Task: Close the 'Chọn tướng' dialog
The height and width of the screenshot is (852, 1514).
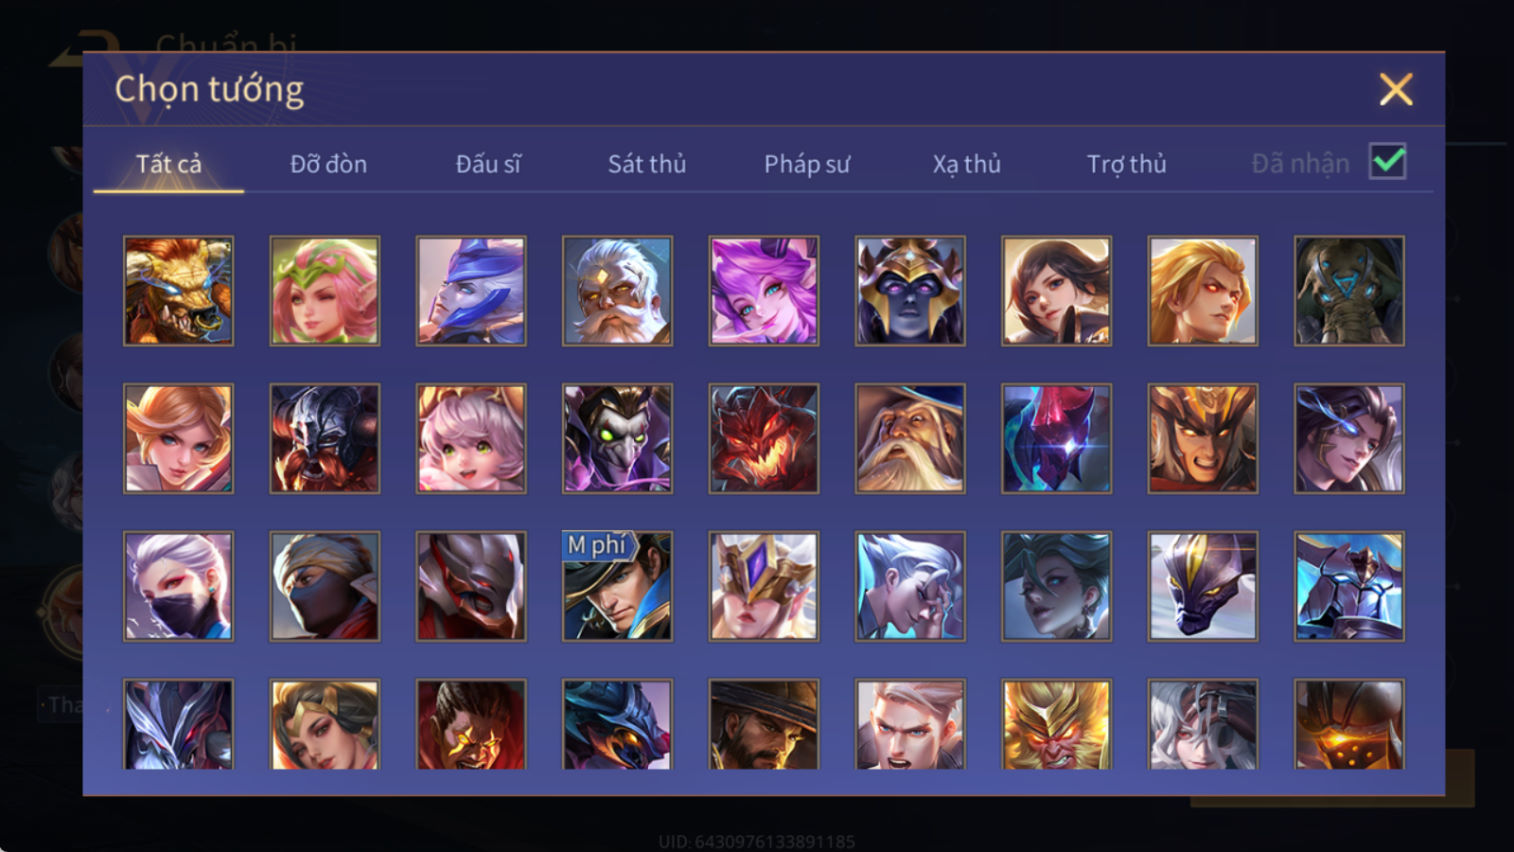Action: tap(1396, 89)
